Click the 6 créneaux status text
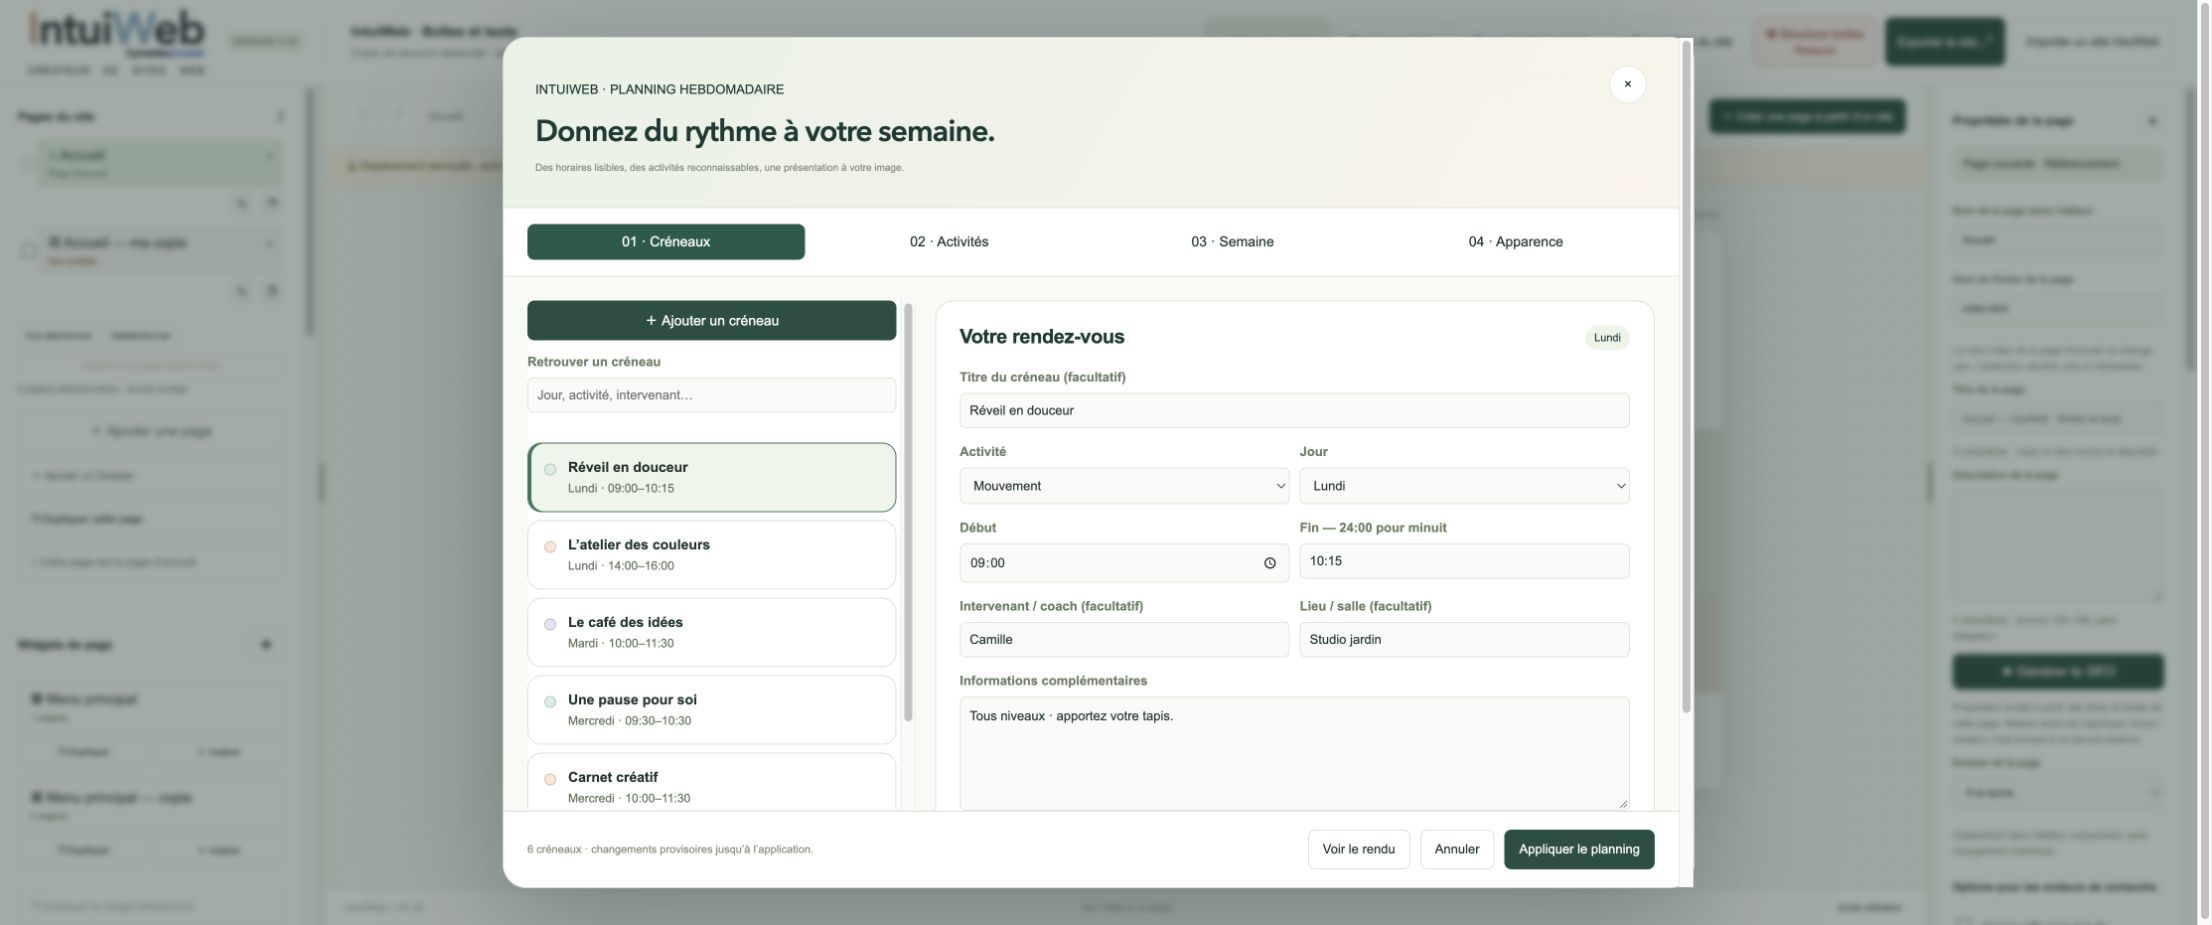This screenshot has width=2212, height=925. (x=670, y=850)
